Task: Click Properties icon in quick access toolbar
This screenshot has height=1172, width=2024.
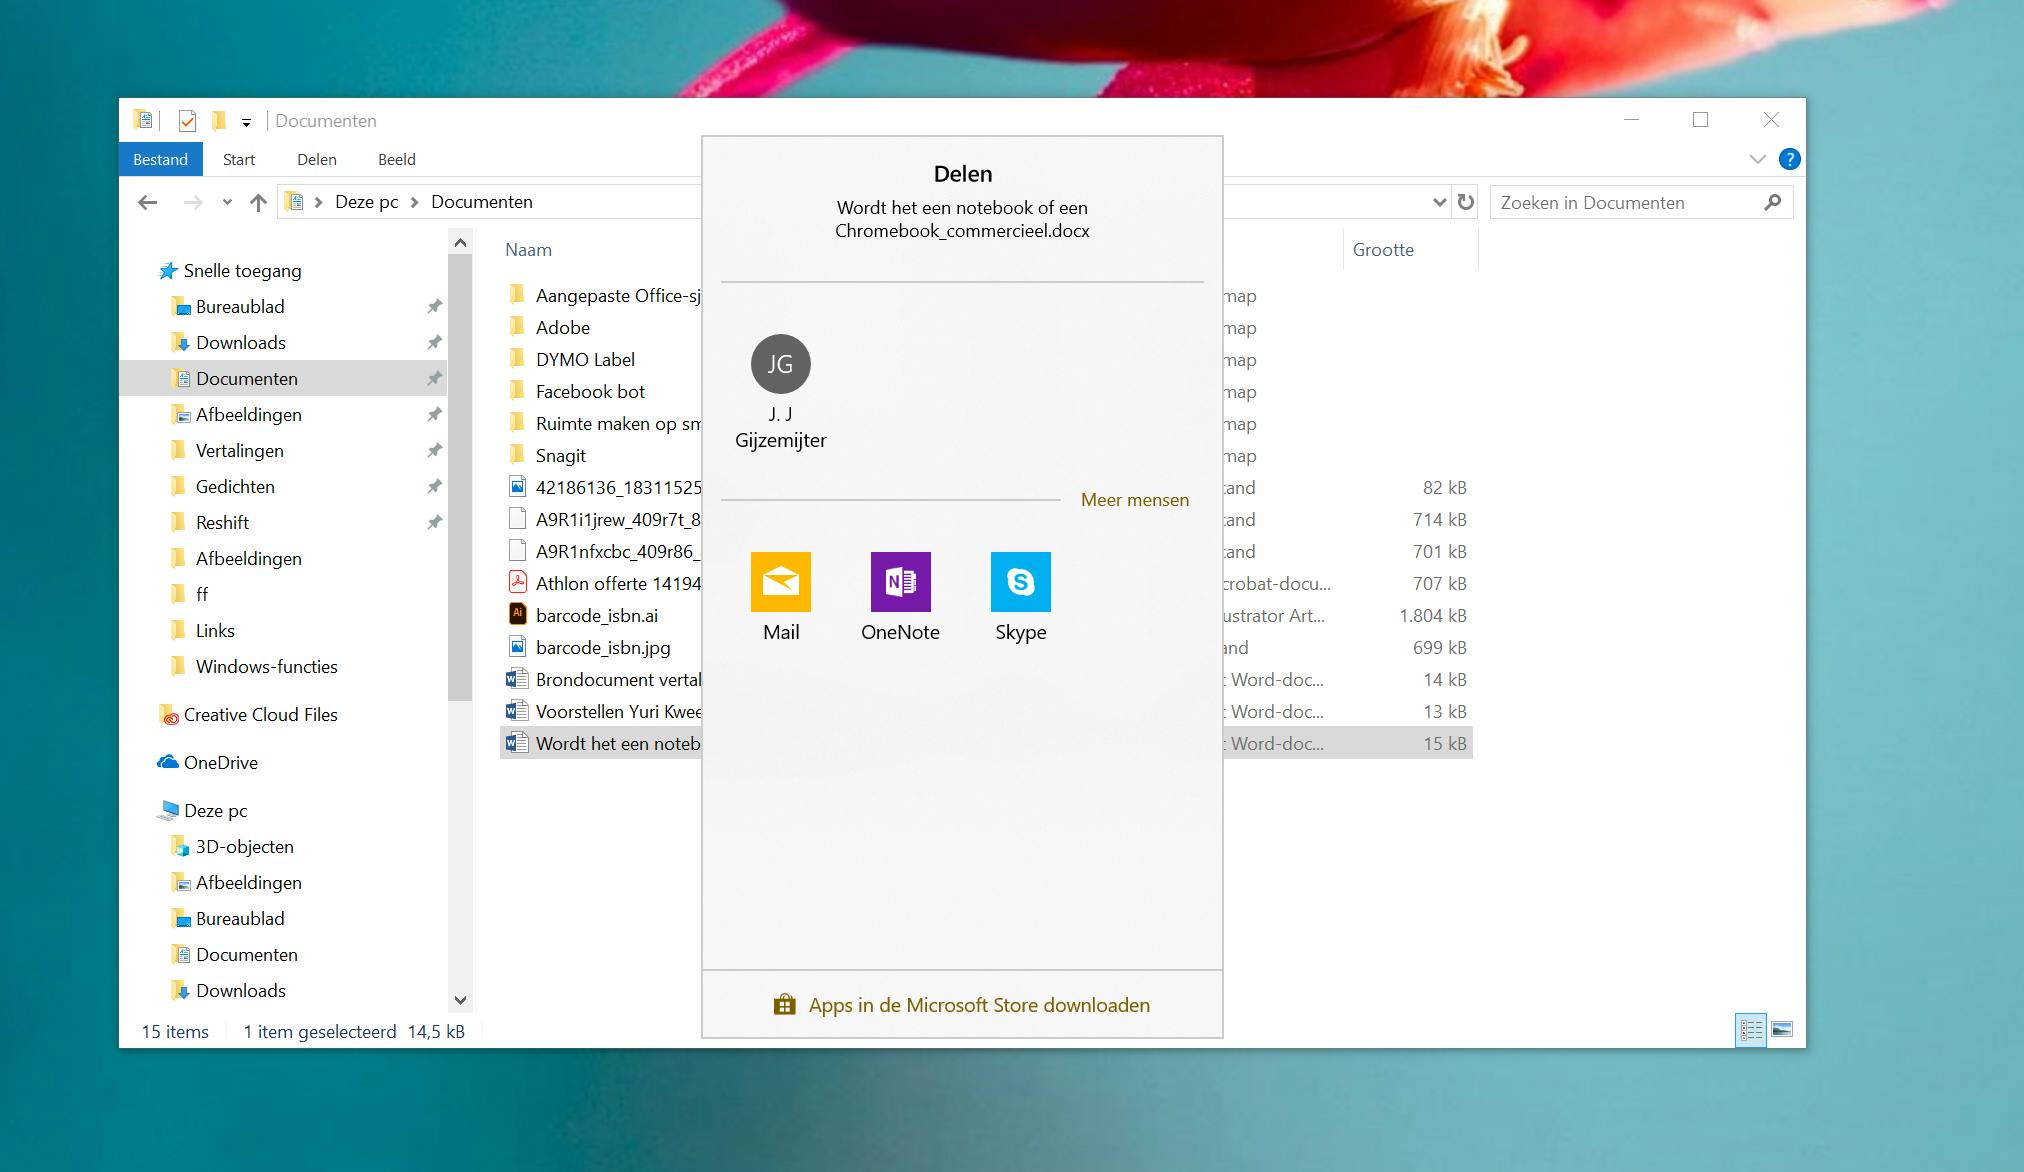Action: pos(187,121)
